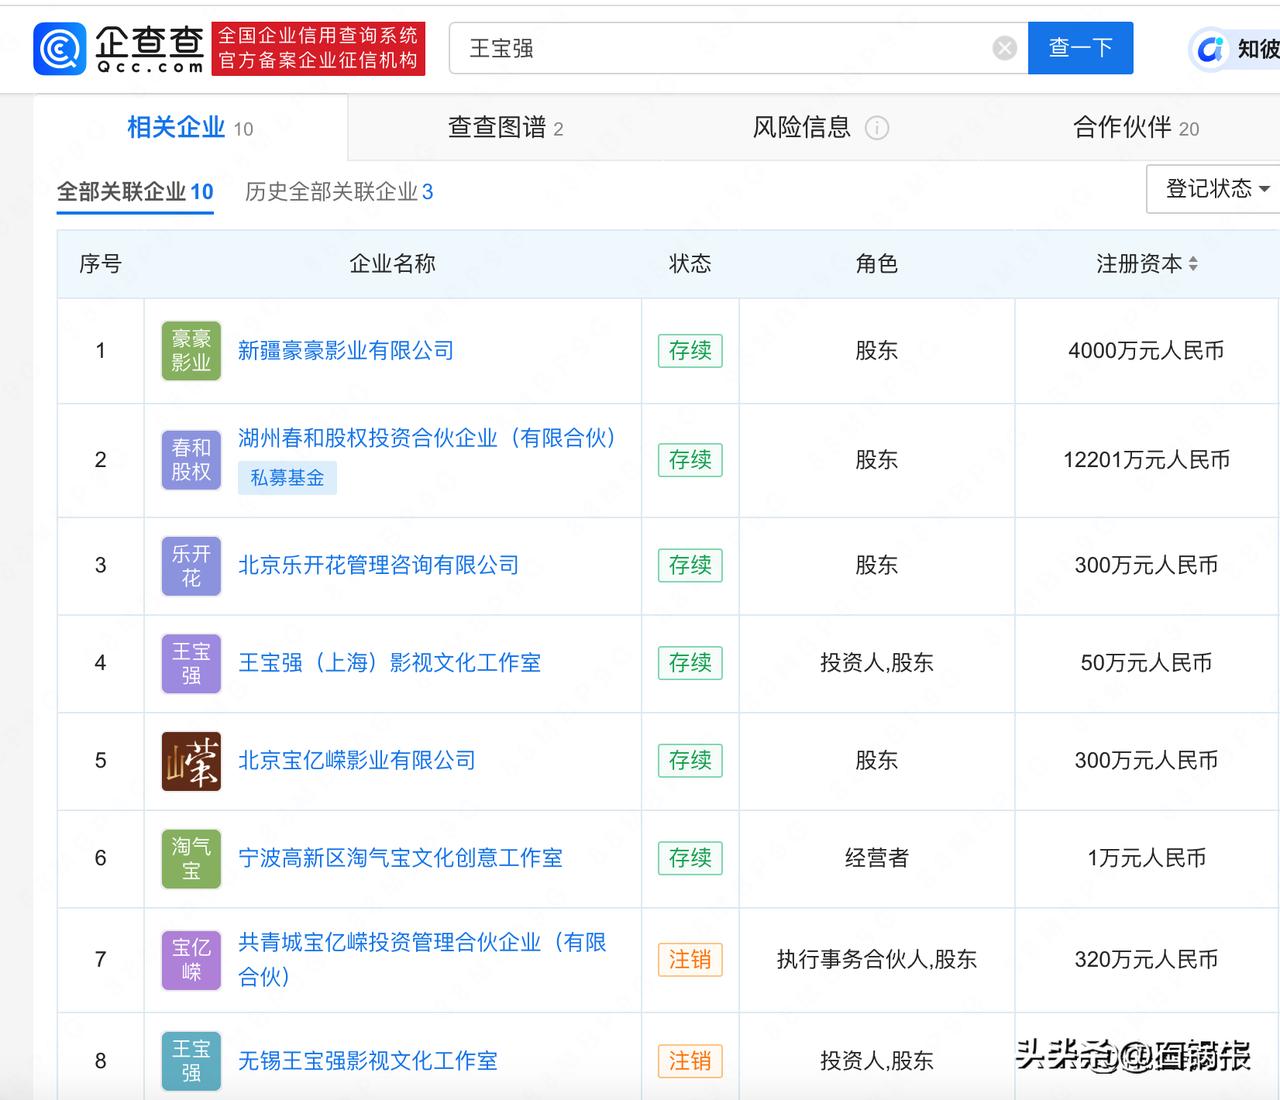Switch to the 查查图谱 tab

click(x=505, y=128)
